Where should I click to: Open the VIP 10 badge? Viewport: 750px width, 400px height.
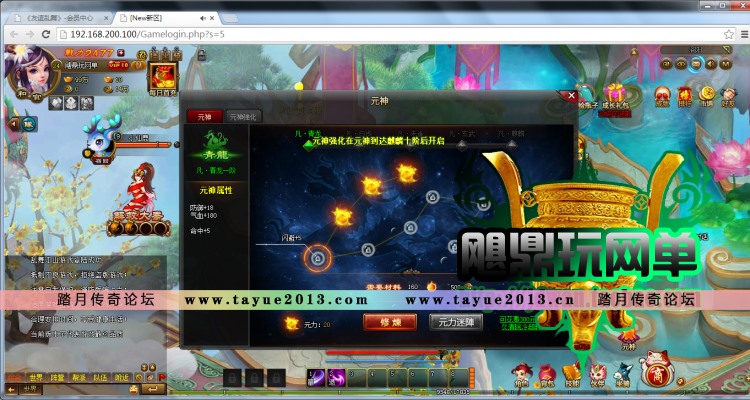118,65
